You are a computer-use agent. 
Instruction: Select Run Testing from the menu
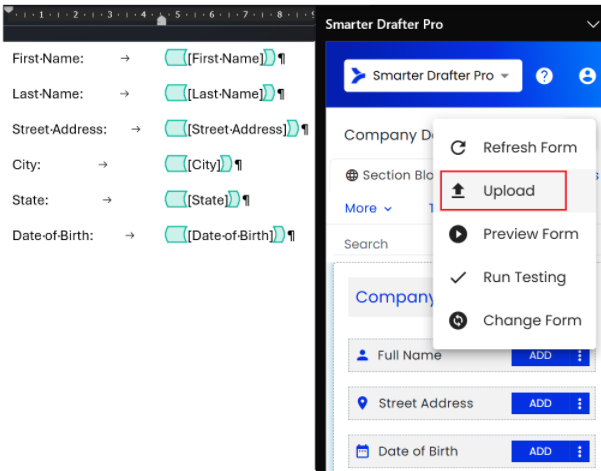514,277
